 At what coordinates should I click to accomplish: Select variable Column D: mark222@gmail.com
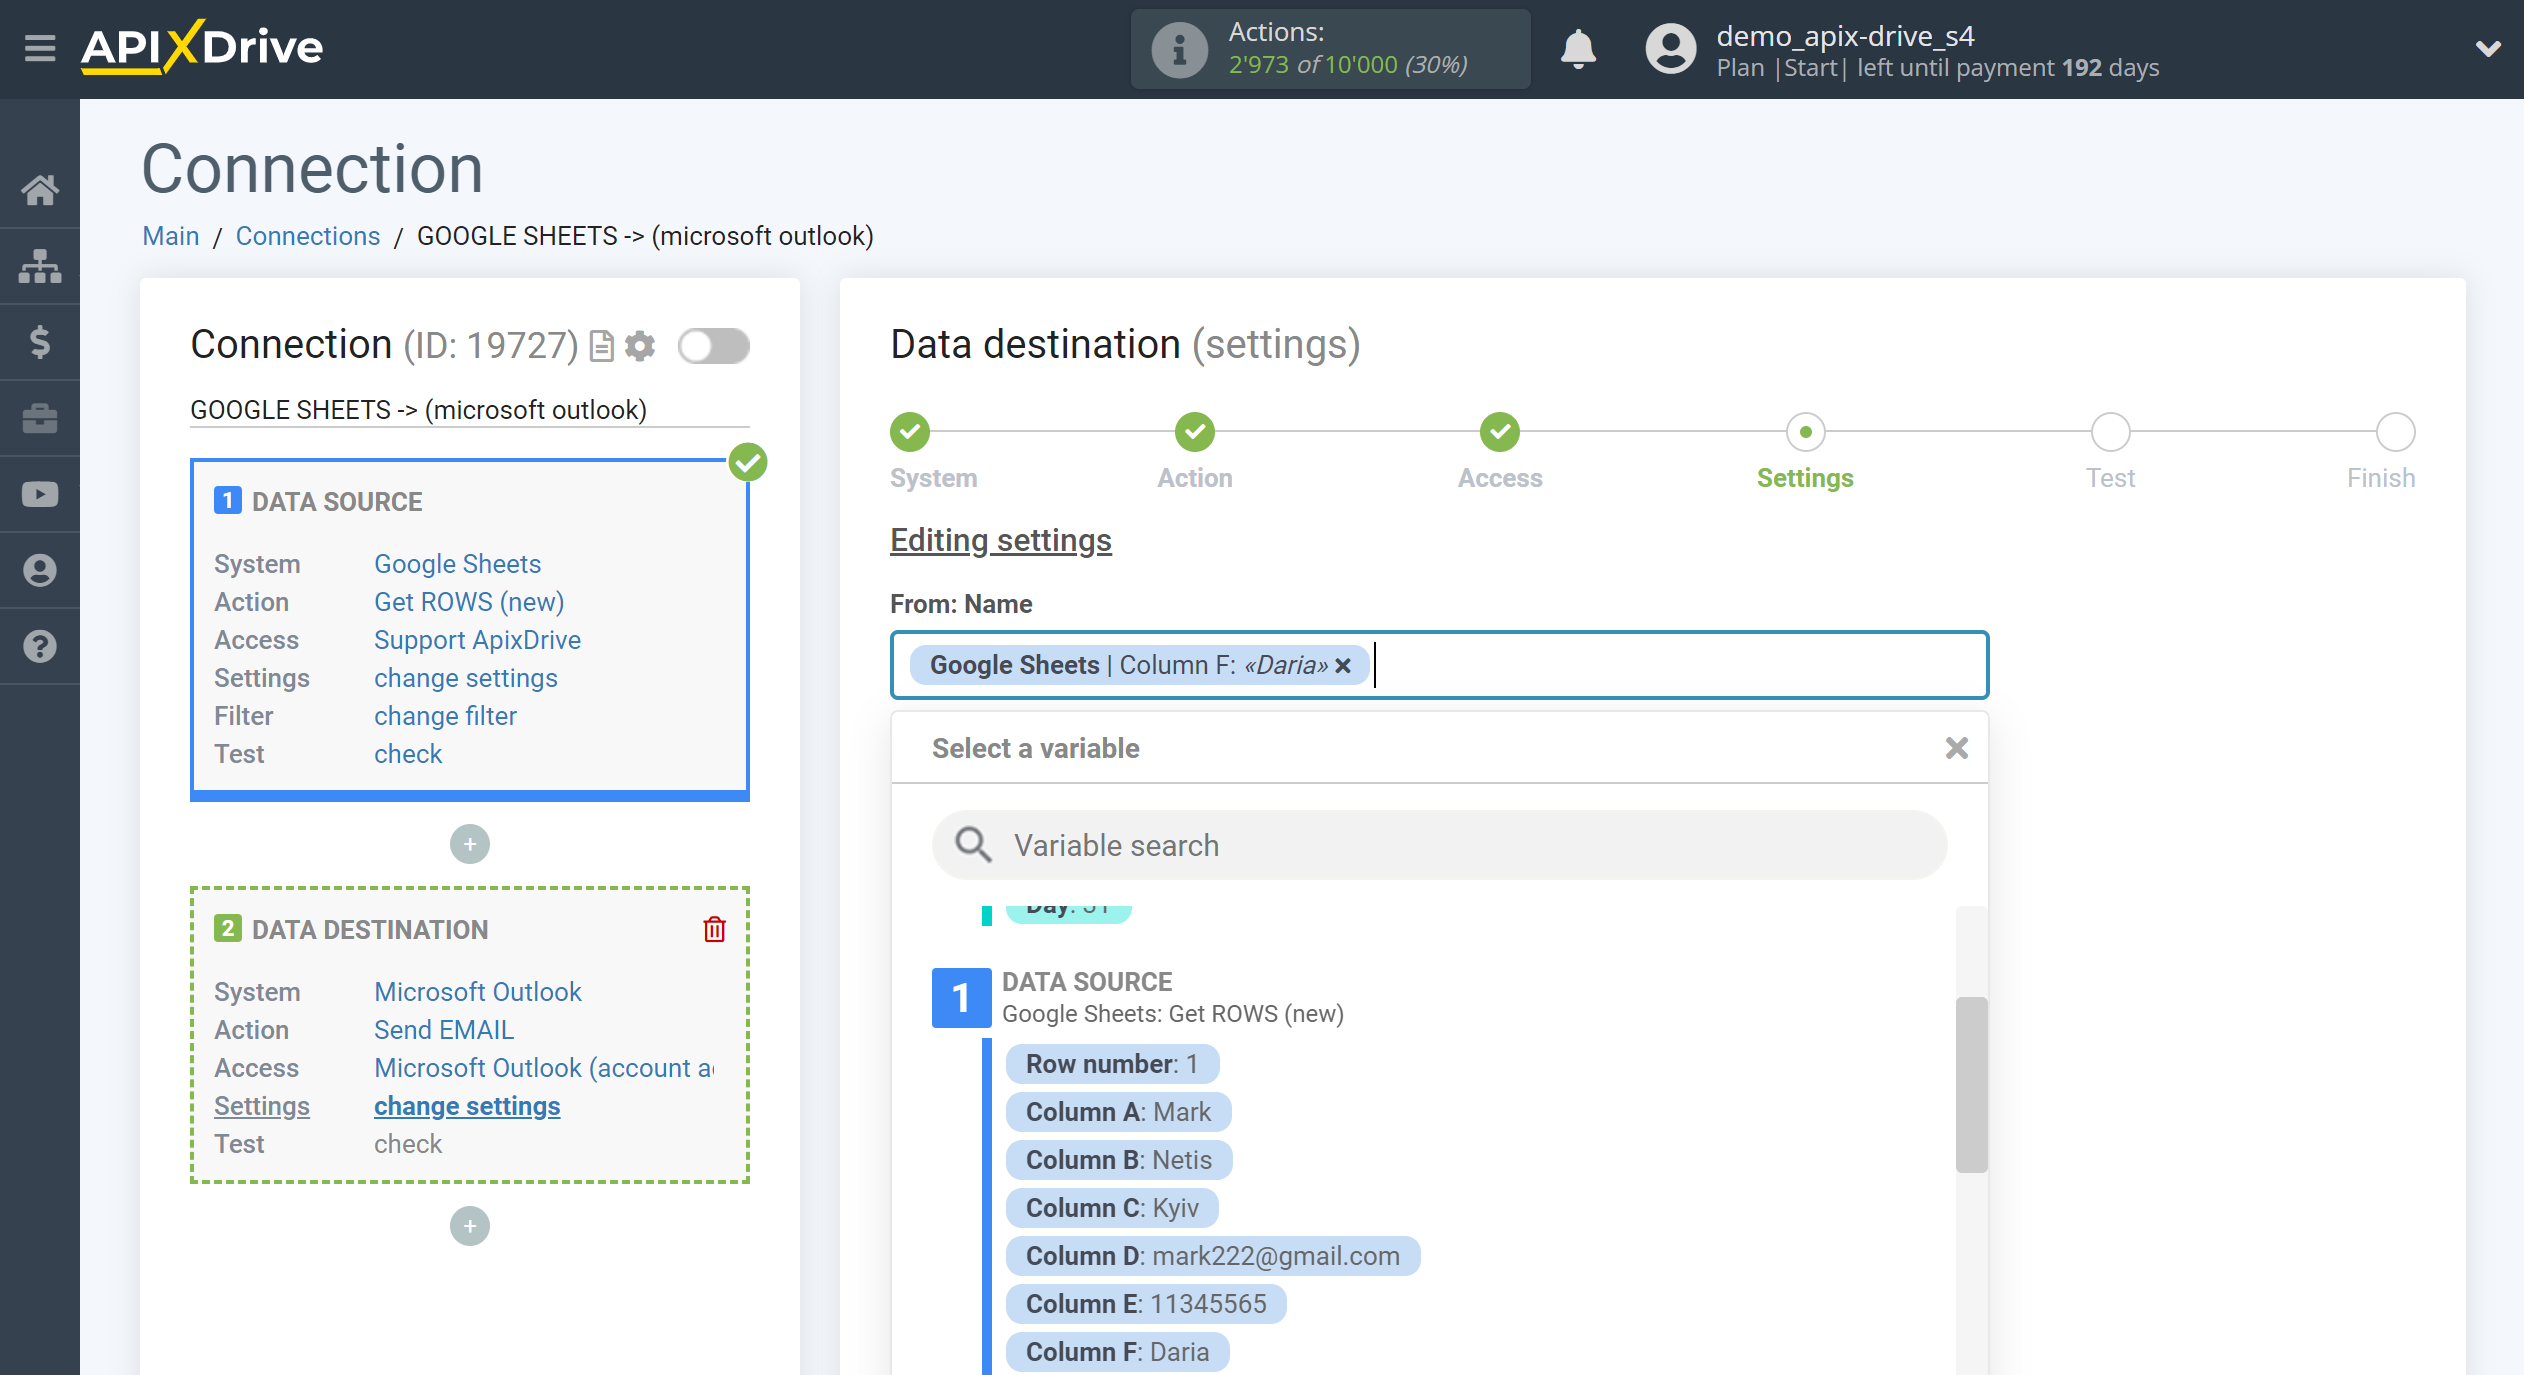[x=1213, y=1256]
